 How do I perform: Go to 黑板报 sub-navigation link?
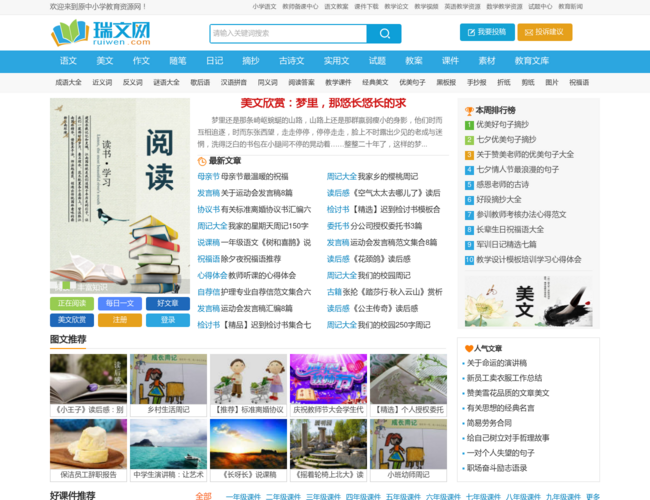pyautogui.click(x=446, y=83)
